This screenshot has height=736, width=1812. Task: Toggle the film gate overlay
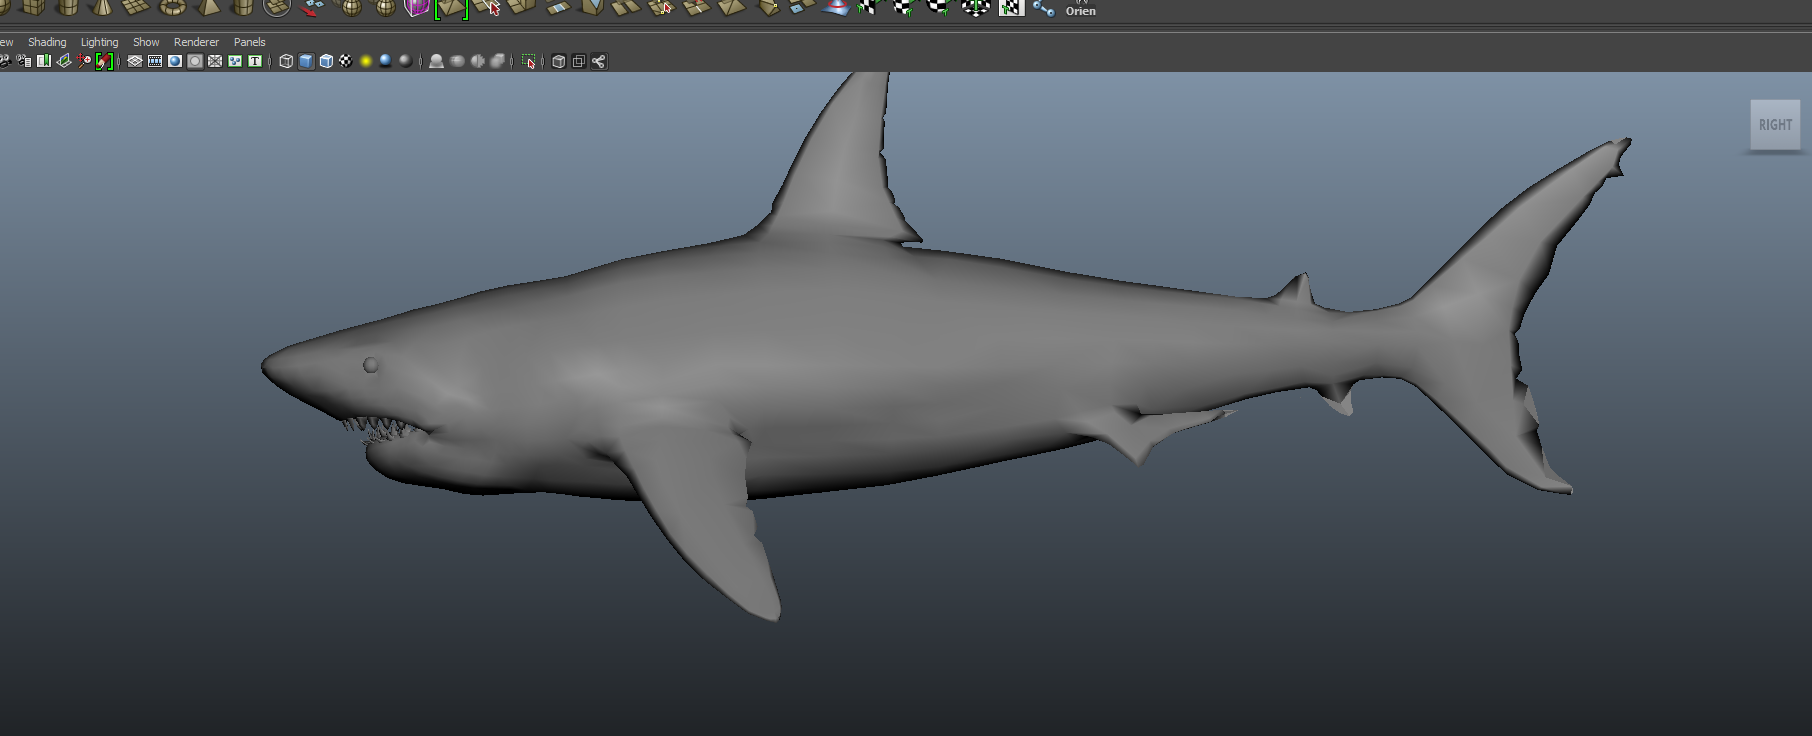pos(155,62)
